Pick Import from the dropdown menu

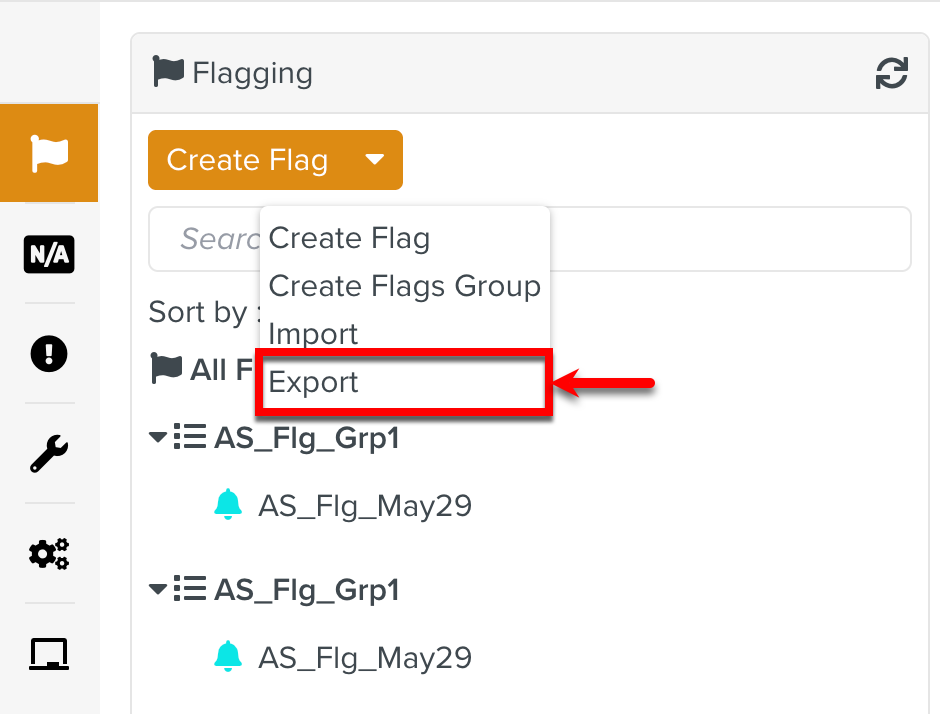click(x=313, y=334)
